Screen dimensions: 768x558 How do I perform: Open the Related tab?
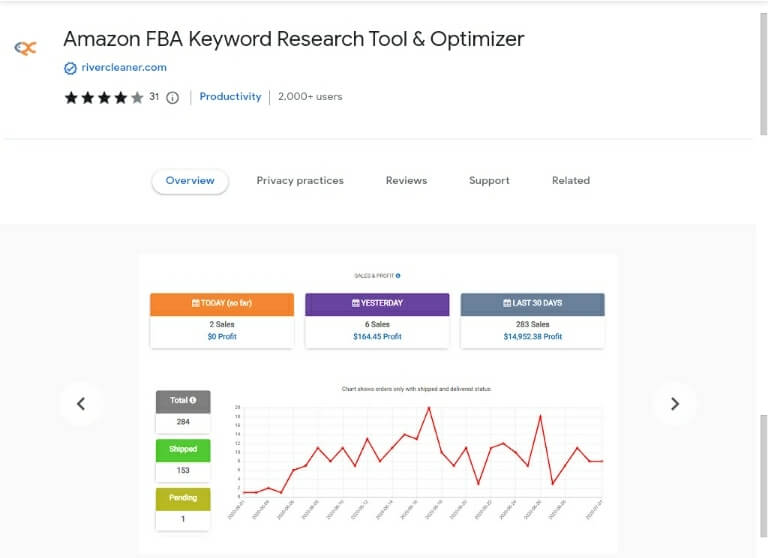point(571,181)
